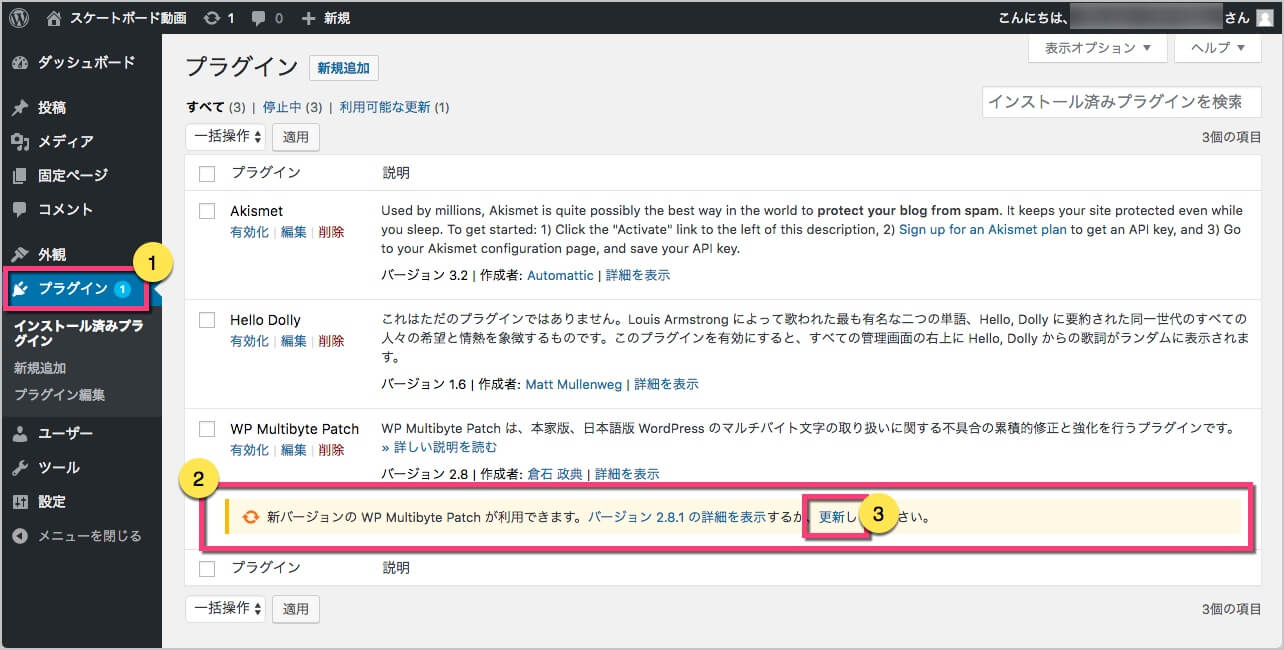Viewport: 1284px width, 650px height.
Task: Click 削除 link under Hello Dolly
Action: pos(331,341)
